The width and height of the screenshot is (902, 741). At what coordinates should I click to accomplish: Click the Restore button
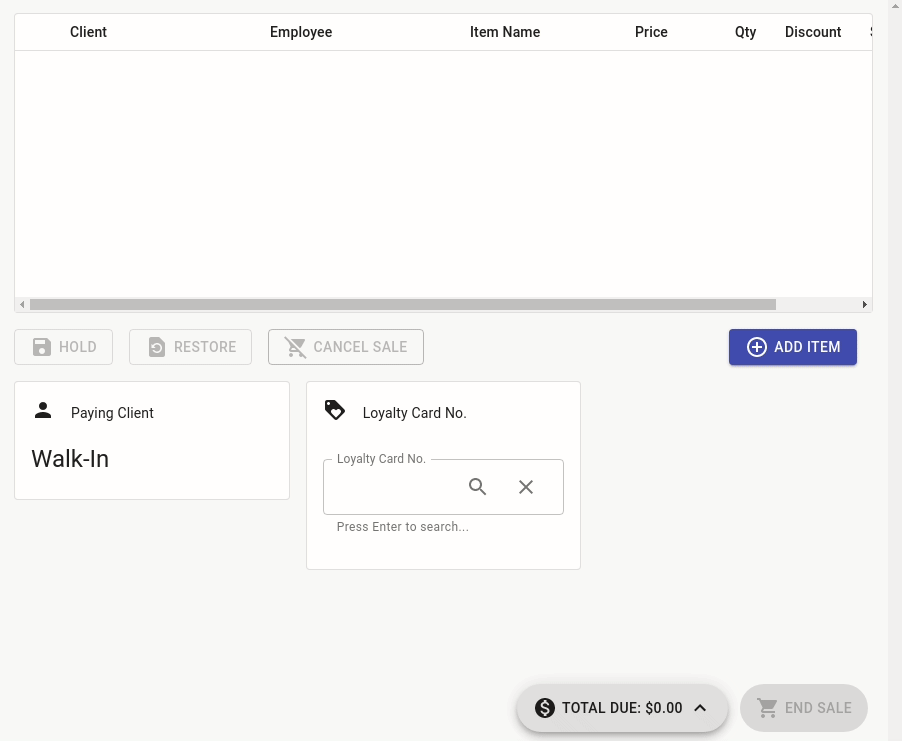pos(190,347)
